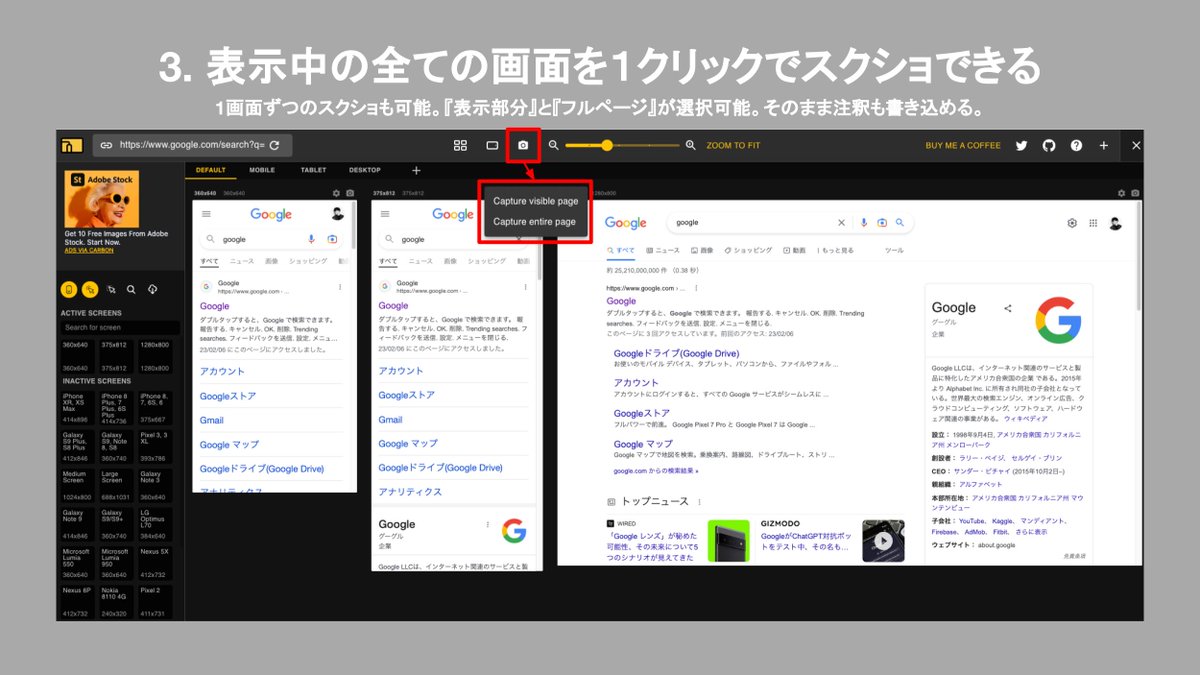The image size is (1200, 675).
Task: Activate the Nokia 8110 4G screen
Action: [x=117, y=602]
